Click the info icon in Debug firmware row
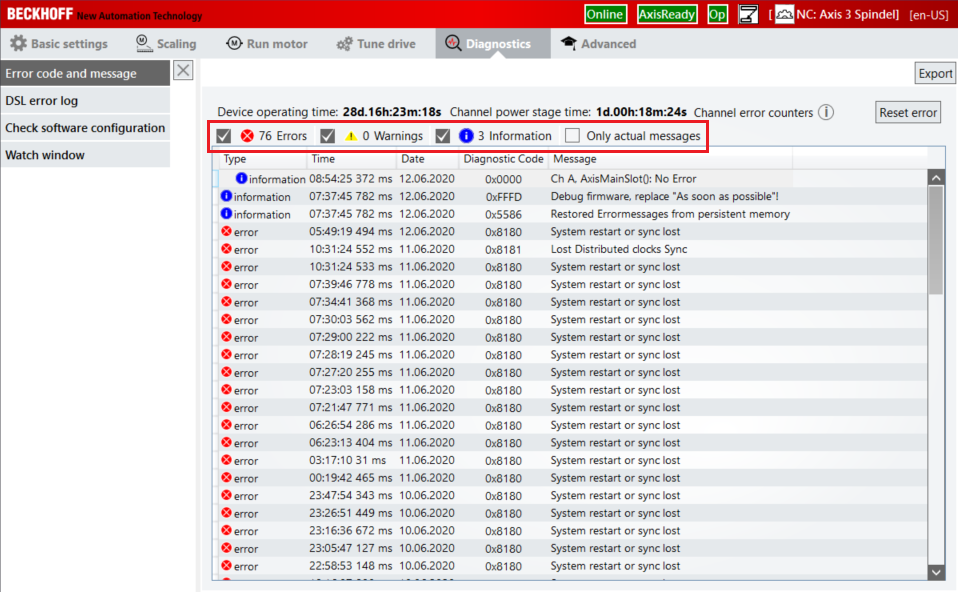Viewport: 958px width, 592px height. click(x=226, y=197)
